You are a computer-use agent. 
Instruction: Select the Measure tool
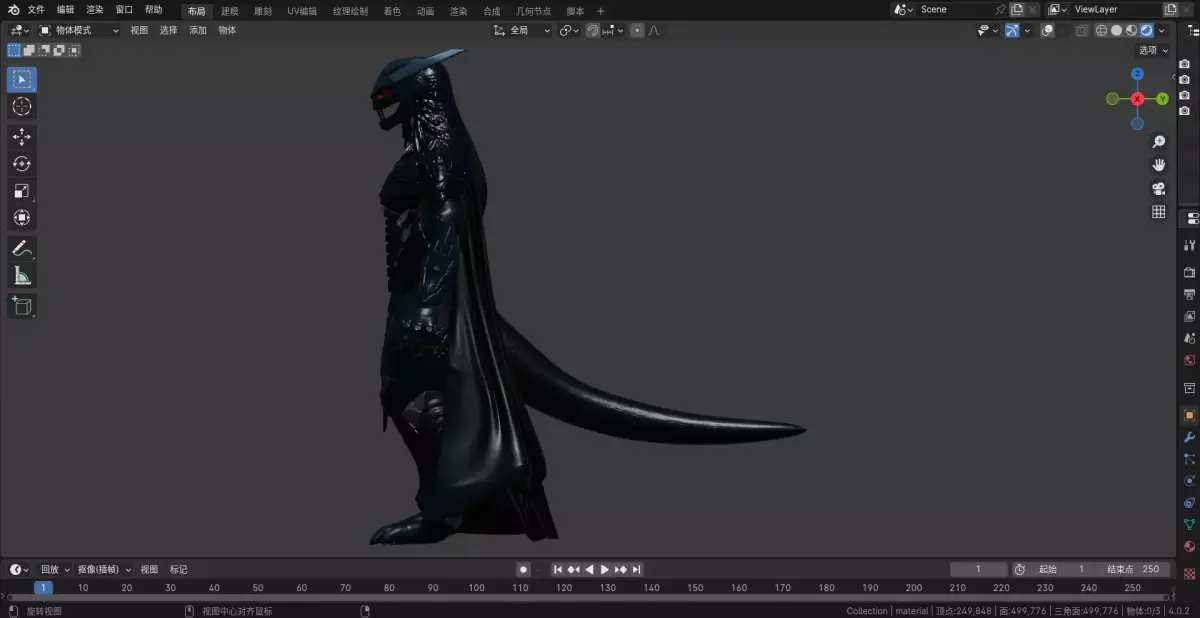click(22, 275)
